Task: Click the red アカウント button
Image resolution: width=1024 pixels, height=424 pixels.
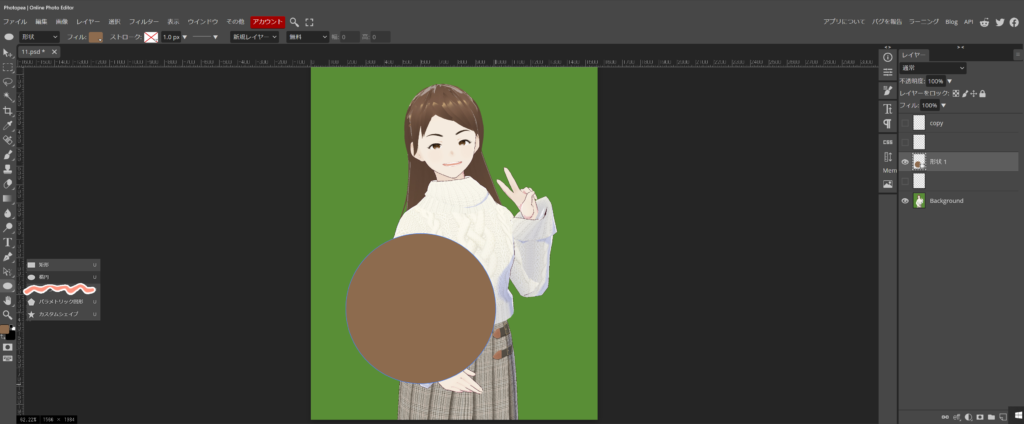Action: 267,21
